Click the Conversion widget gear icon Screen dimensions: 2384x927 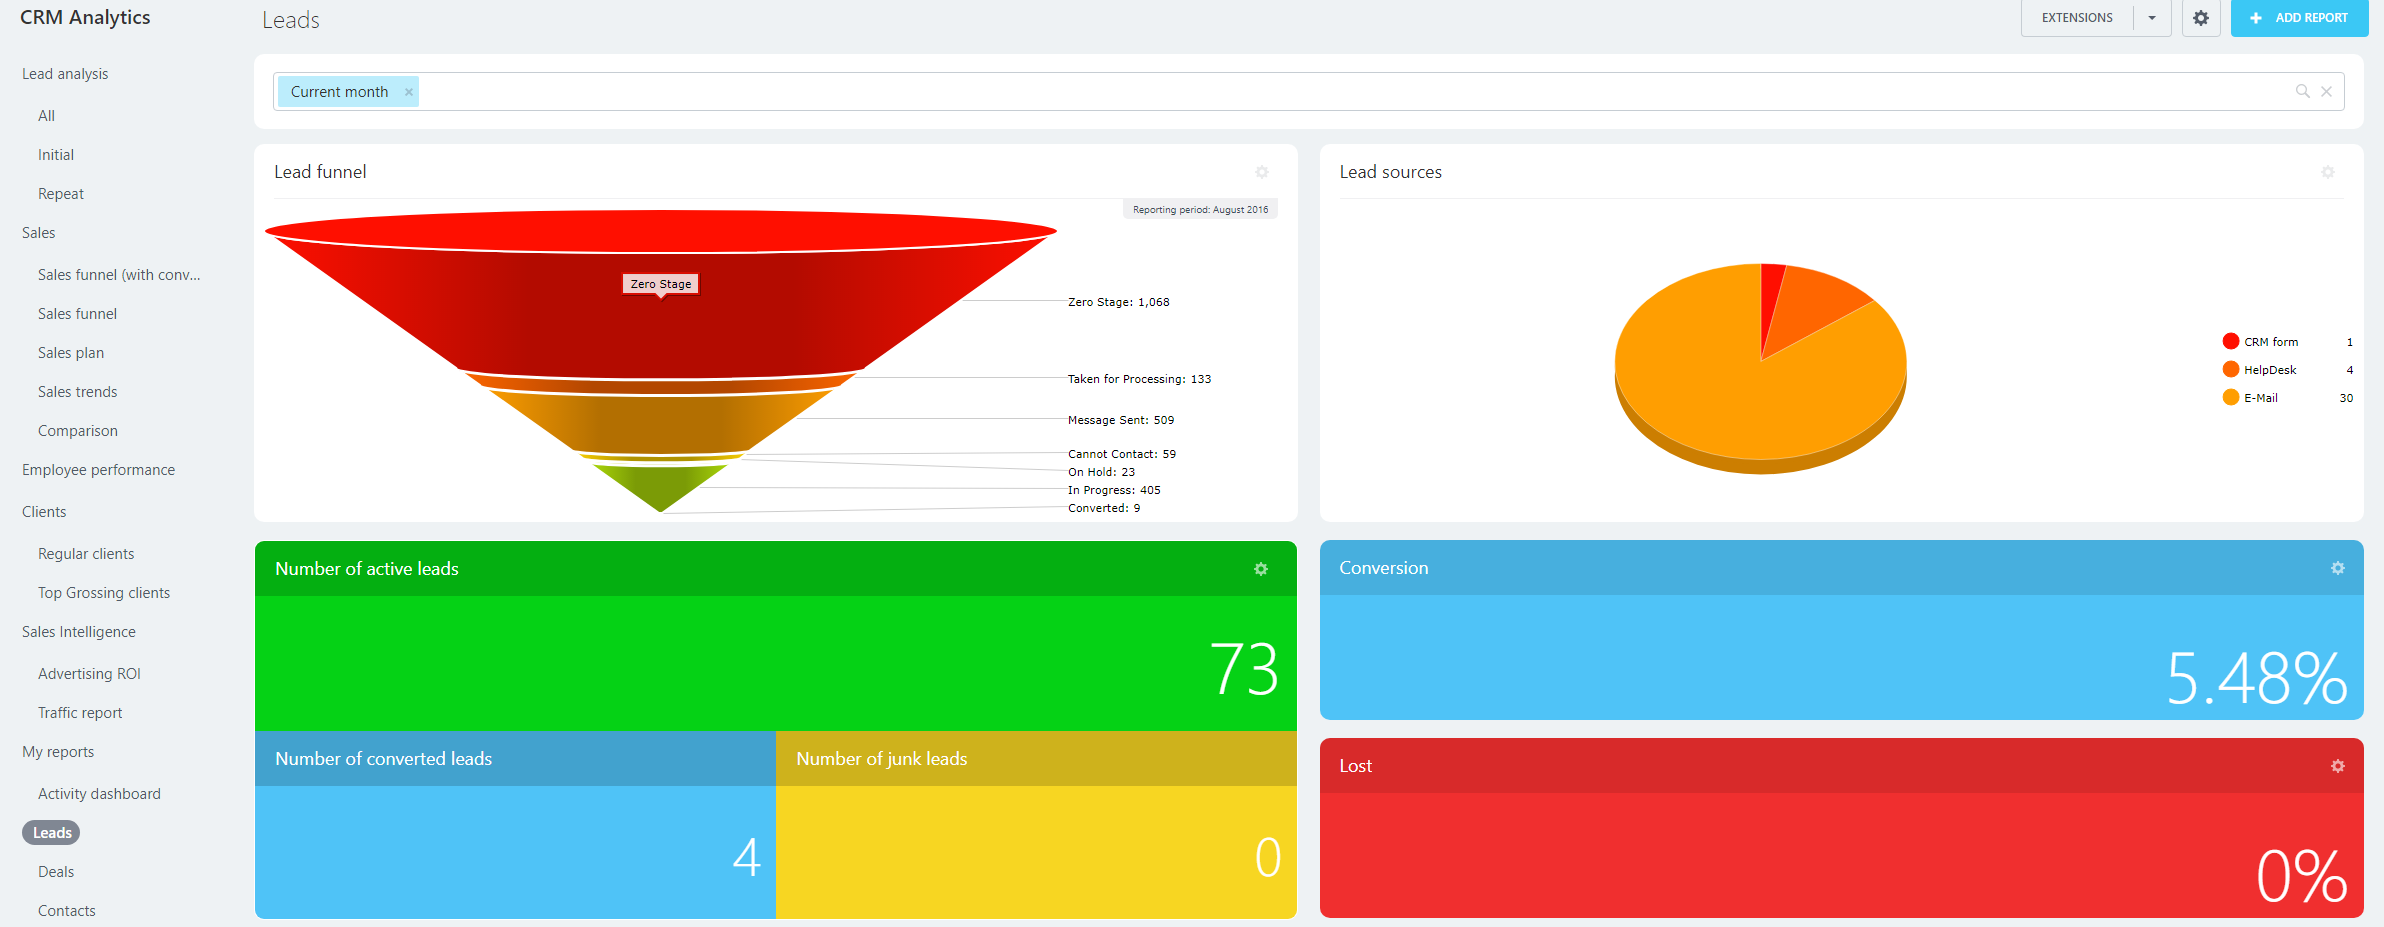[2337, 568]
